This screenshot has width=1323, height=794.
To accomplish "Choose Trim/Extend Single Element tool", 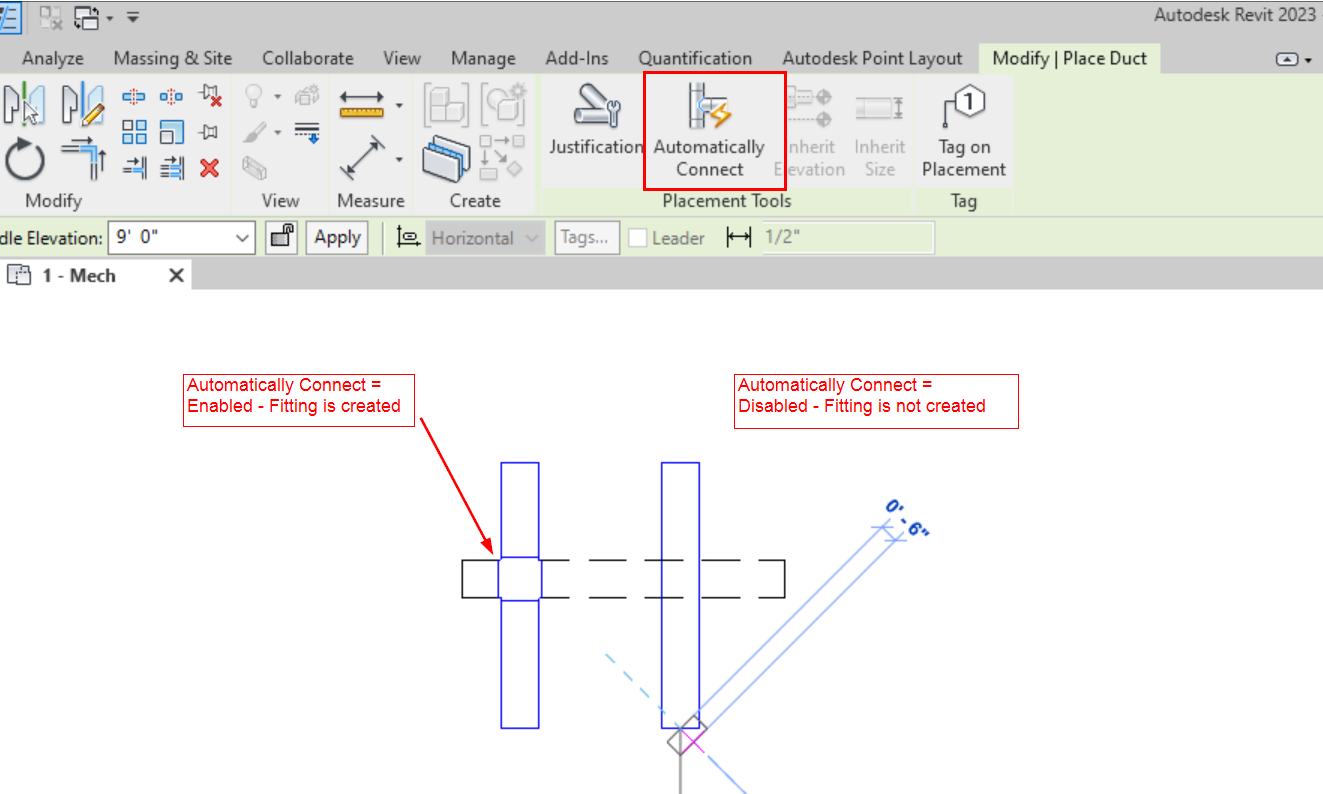I will coord(134,167).
